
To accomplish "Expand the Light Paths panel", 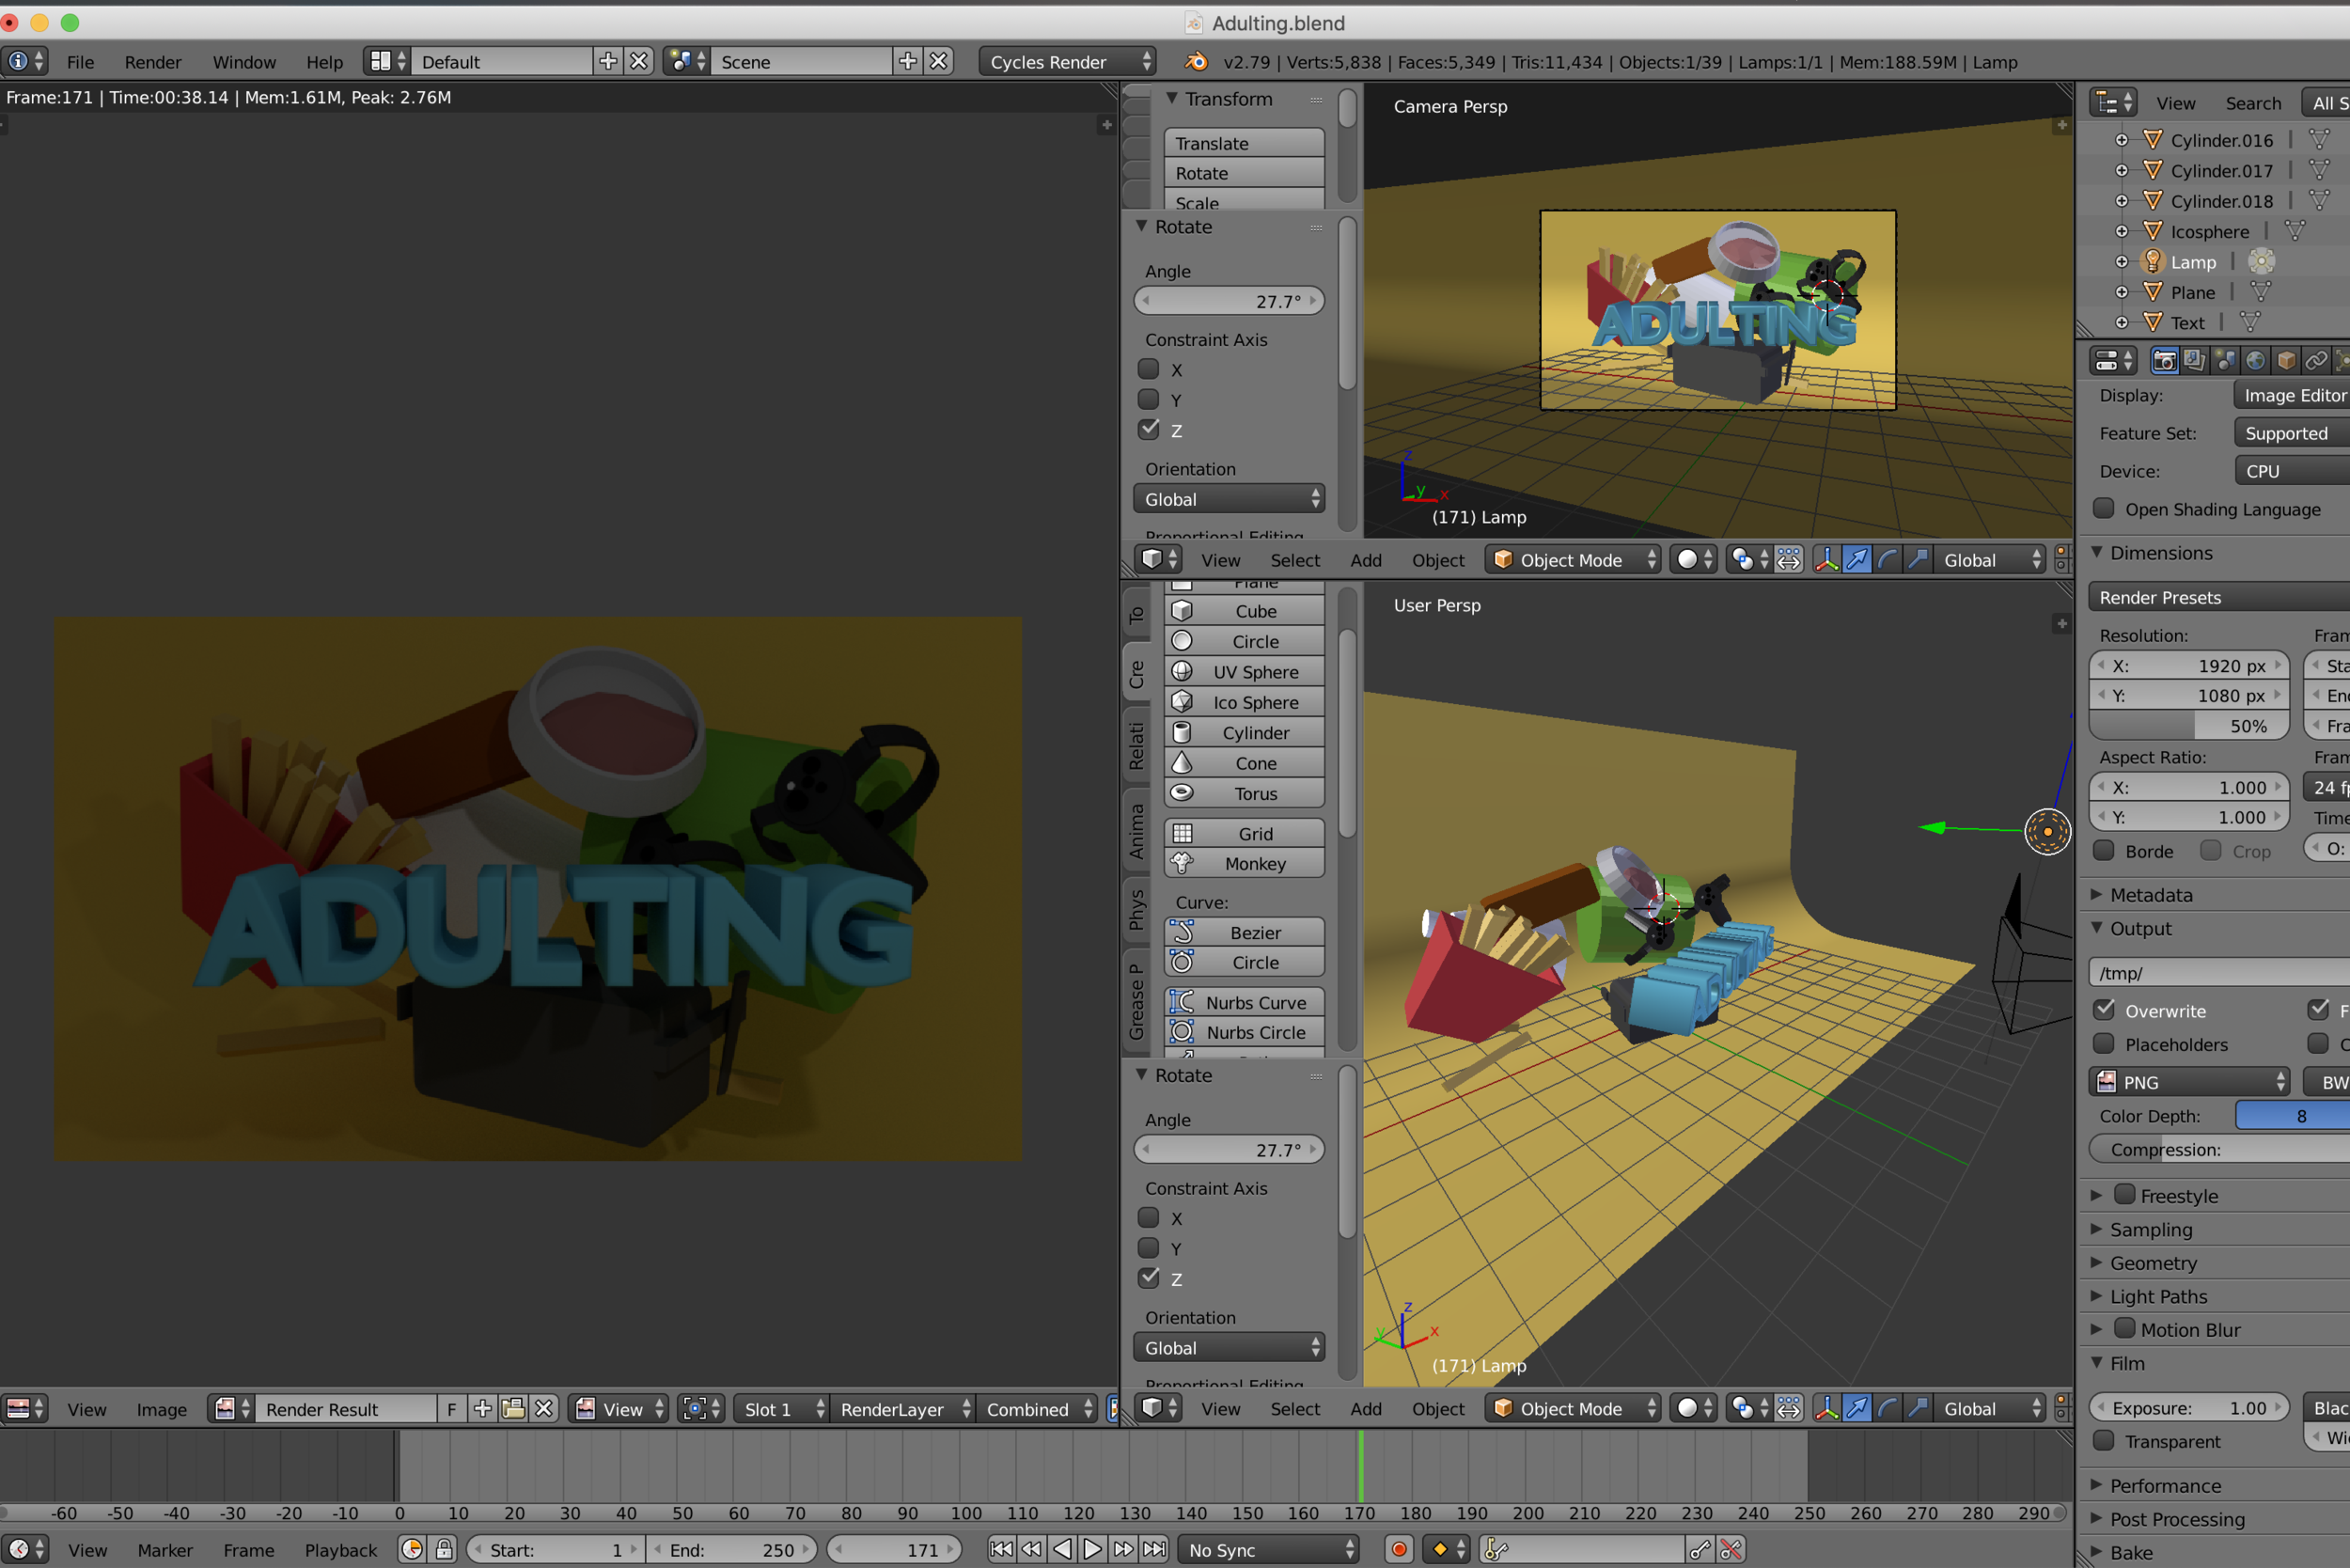I will (x=2157, y=1296).
